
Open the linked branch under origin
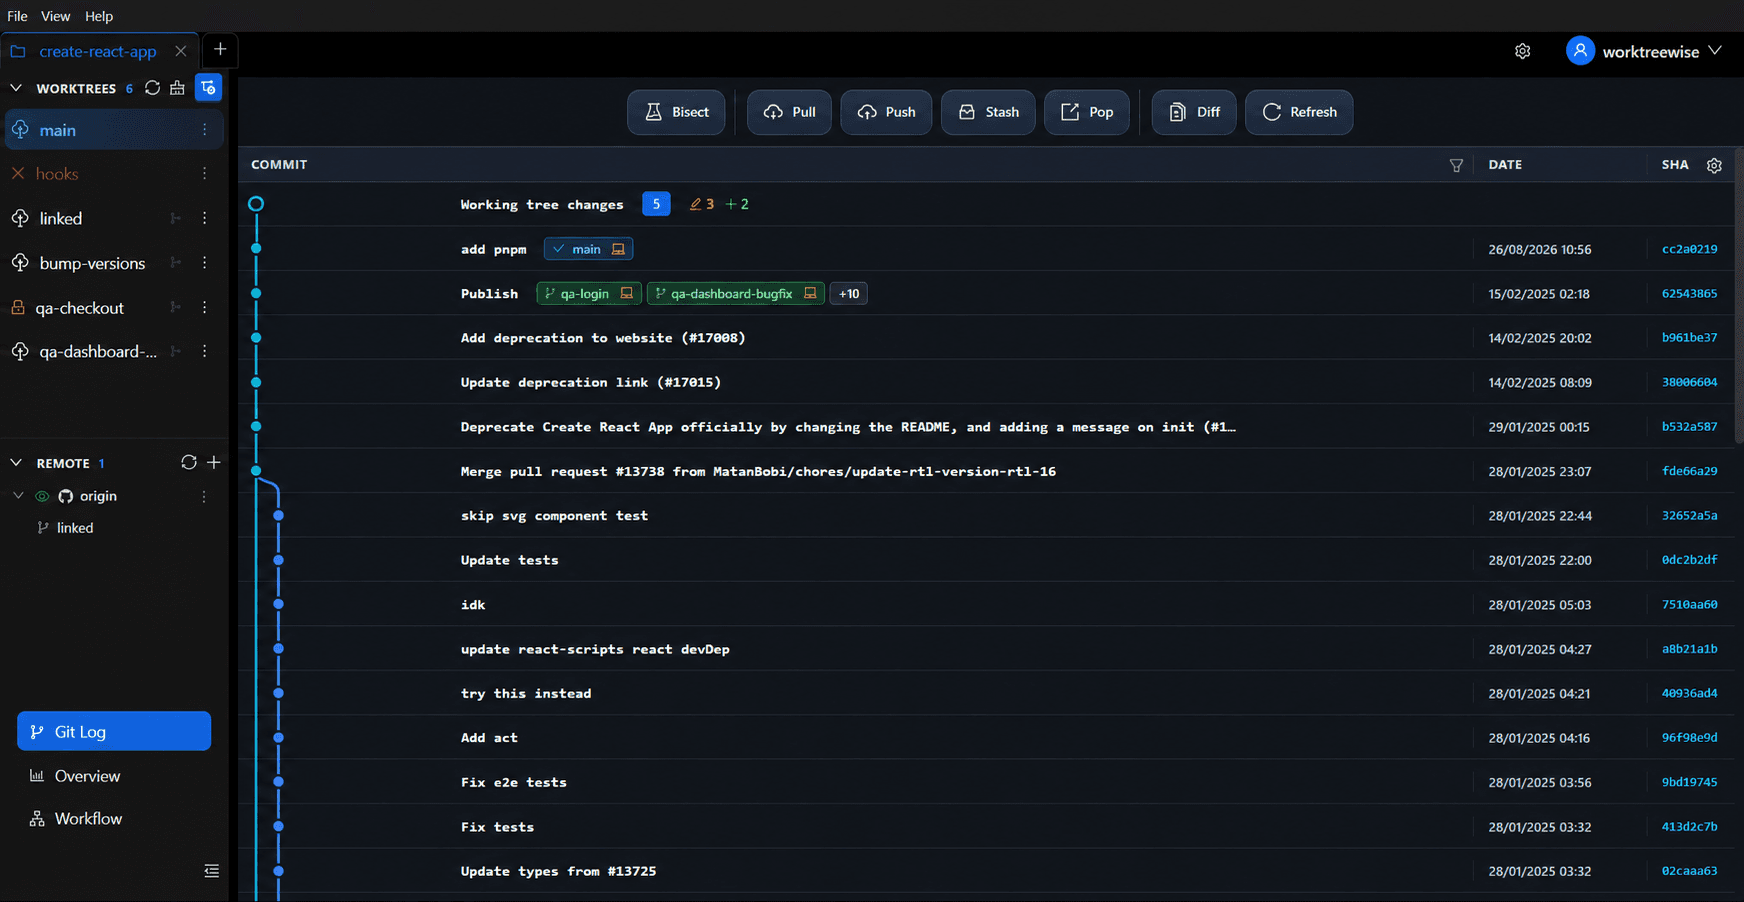[75, 528]
